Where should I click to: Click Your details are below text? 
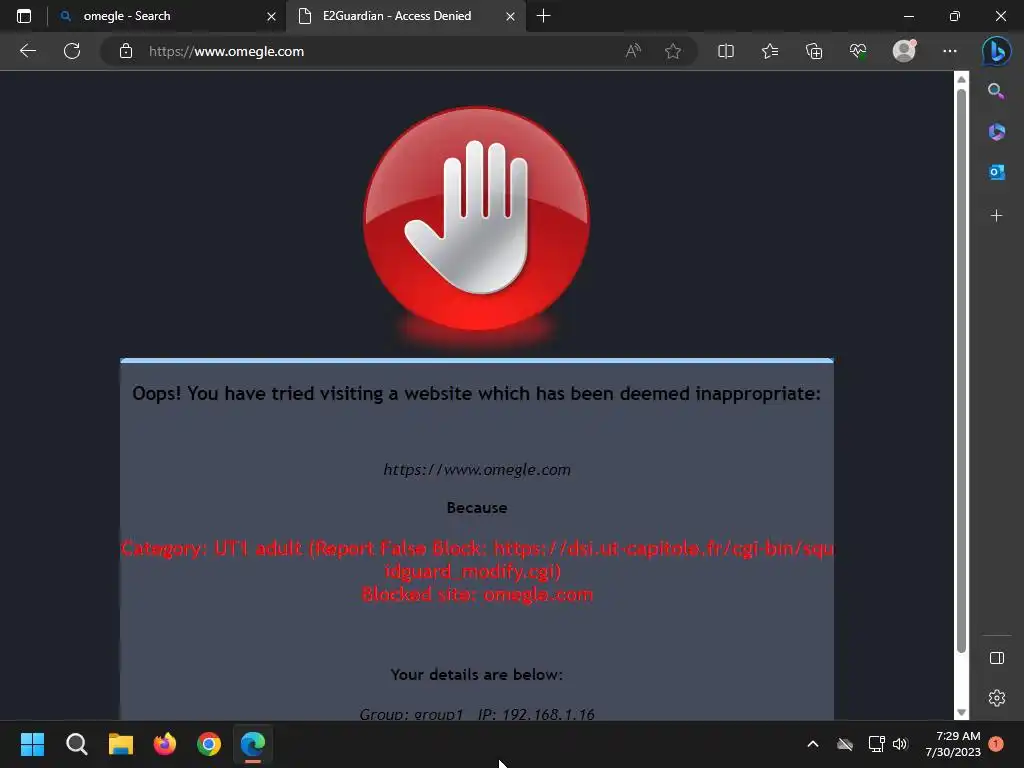[477, 675]
